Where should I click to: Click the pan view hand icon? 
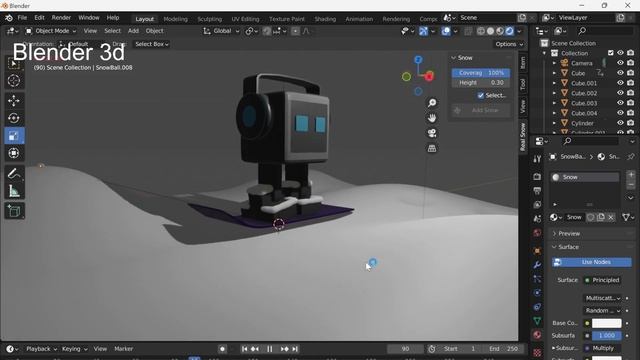432,118
